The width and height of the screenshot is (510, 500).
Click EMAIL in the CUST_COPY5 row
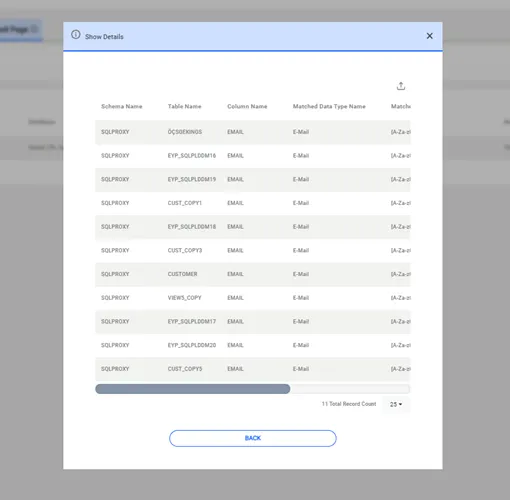coord(235,369)
